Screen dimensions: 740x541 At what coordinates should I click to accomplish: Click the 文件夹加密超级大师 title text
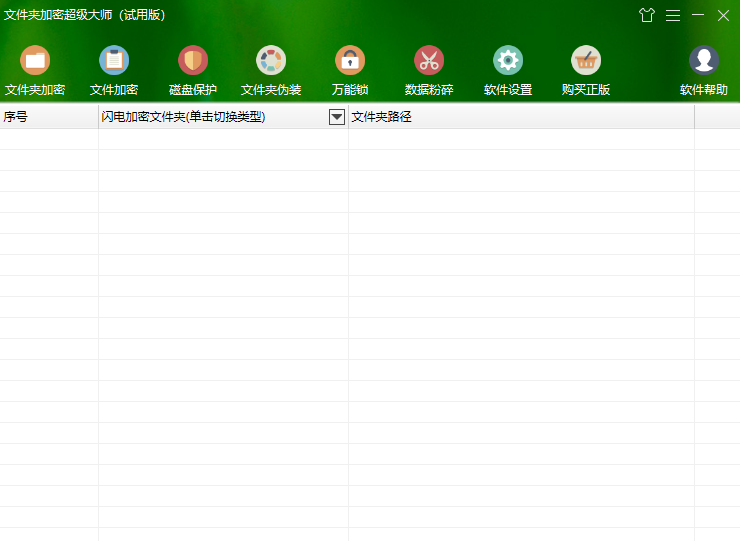pos(85,15)
